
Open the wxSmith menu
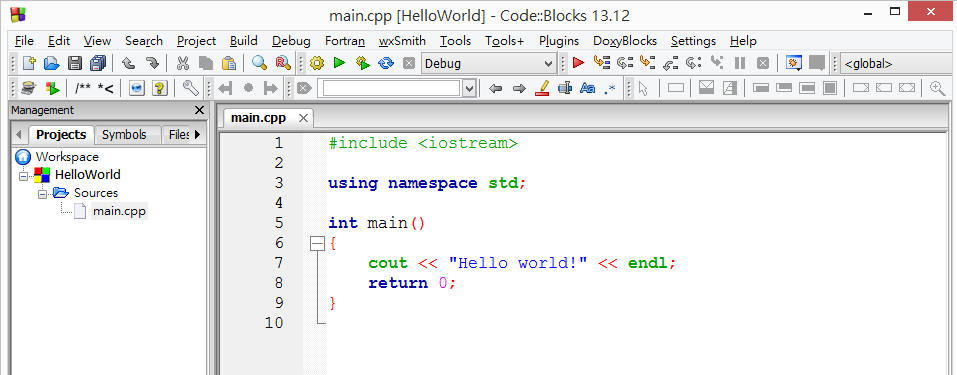pos(402,41)
